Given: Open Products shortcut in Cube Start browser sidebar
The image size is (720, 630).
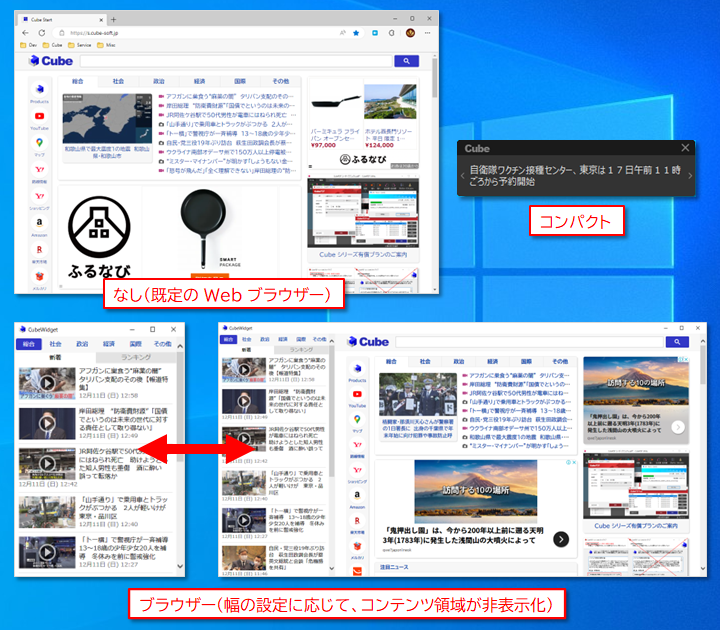Looking at the screenshot, I should coord(39,92).
